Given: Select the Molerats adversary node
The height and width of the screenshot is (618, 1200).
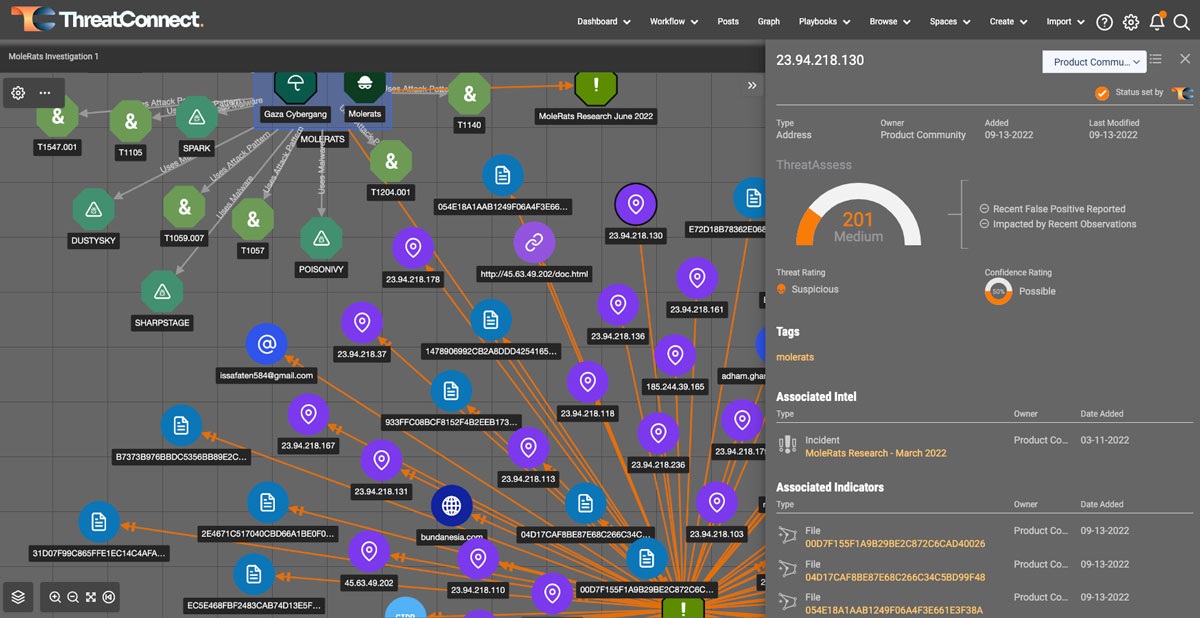Looking at the screenshot, I should (x=365, y=86).
